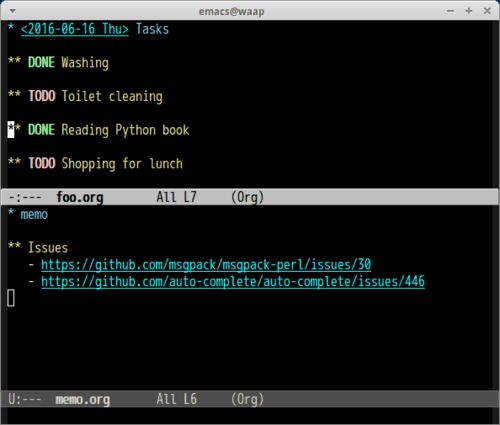Open the msgpack-perl issues/30 link

(x=206, y=265)
